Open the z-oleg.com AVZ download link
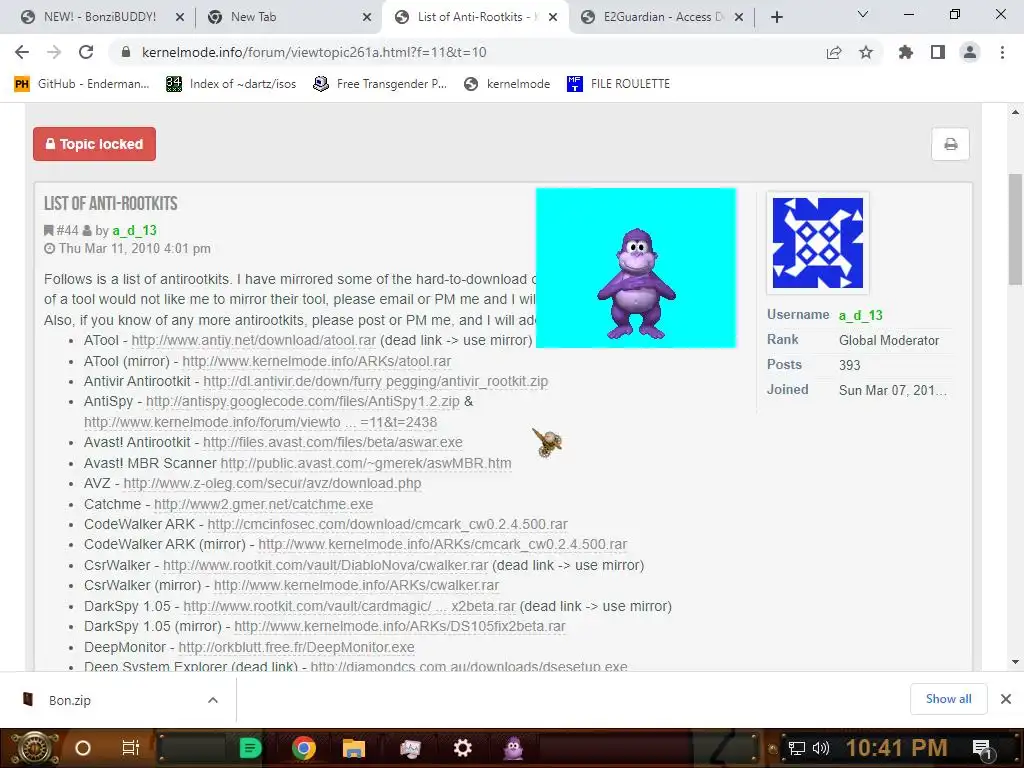Image resolution: width=1024 pixels, height=768 pixels. [272, 483]
